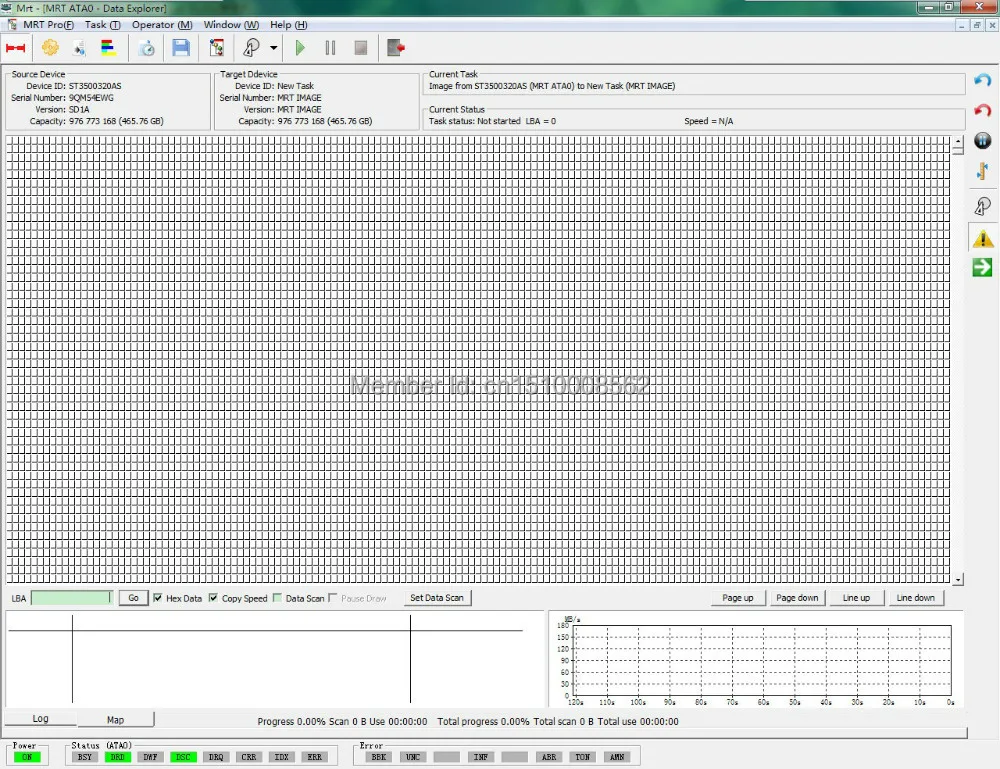Switch to the Log tab
Image resolution: width=1000 pixels, height=769 pixels.
[x=40, y=719]
